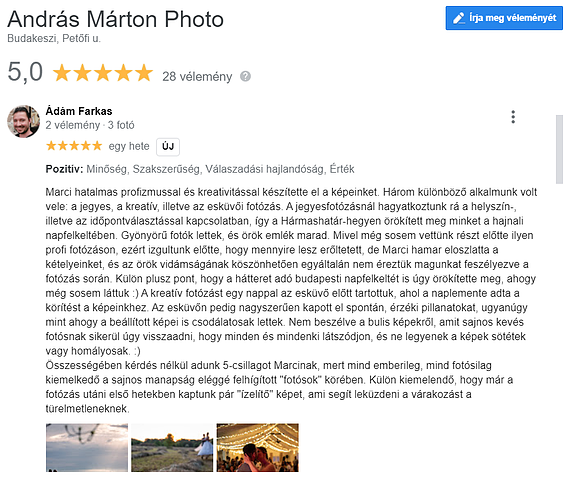This screenshot has width=569, height=478.
Task: Click the Budakeszi, Petőfi u. address text
Action: 54,38
